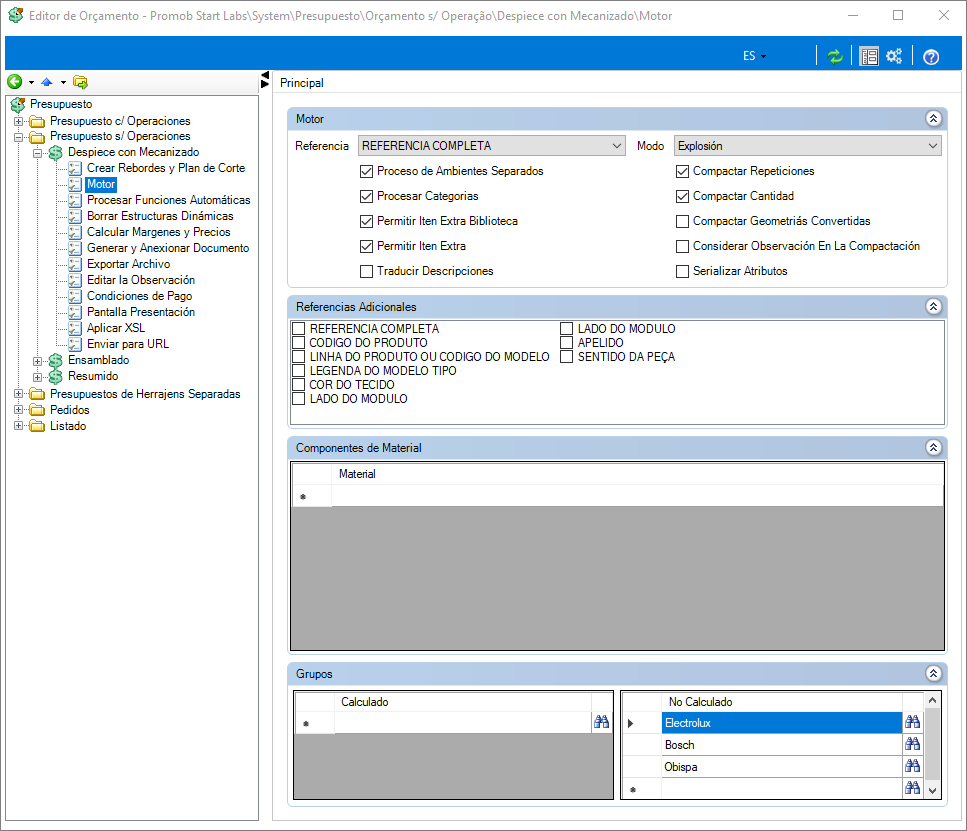Click the binoculars icon beside Electrolux
The width and height of the screenshot is (967, 831).
[x=912, y=722]
